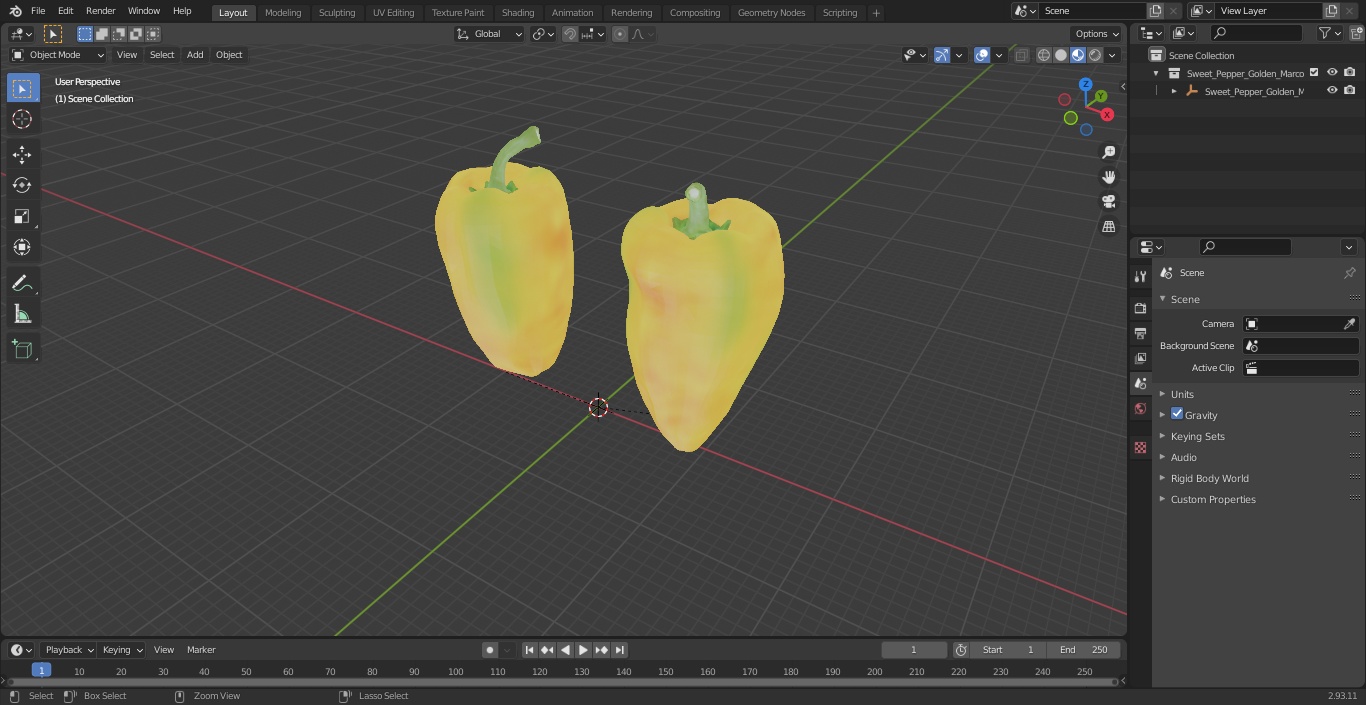1366x705 pixels.
Task: Click the X axis on navigation gizmo
Action: (x=1107, y=115)
